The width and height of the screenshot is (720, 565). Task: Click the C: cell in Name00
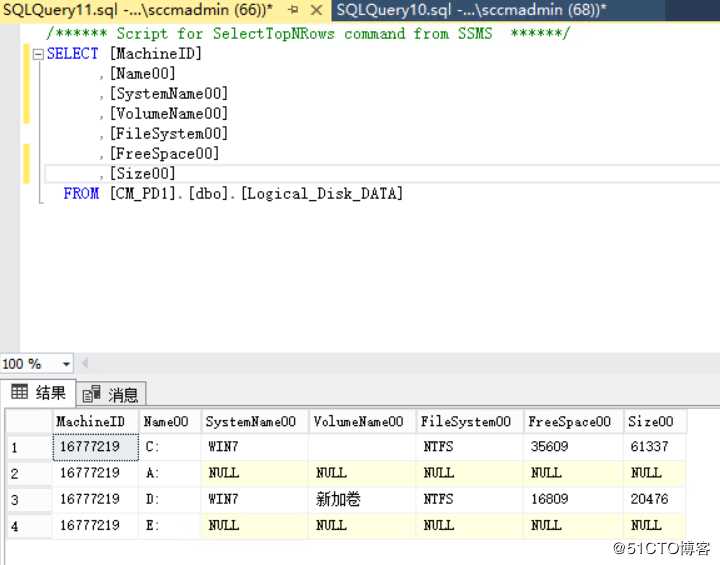[170, 447]
